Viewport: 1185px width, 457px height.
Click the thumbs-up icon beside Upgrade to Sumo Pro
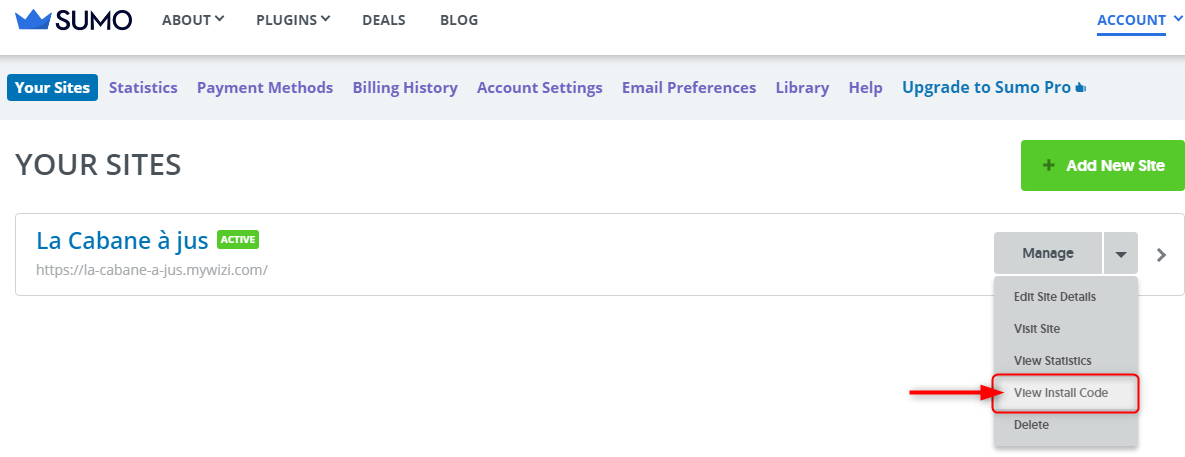pyautogui.click(x=1080, y=88)
